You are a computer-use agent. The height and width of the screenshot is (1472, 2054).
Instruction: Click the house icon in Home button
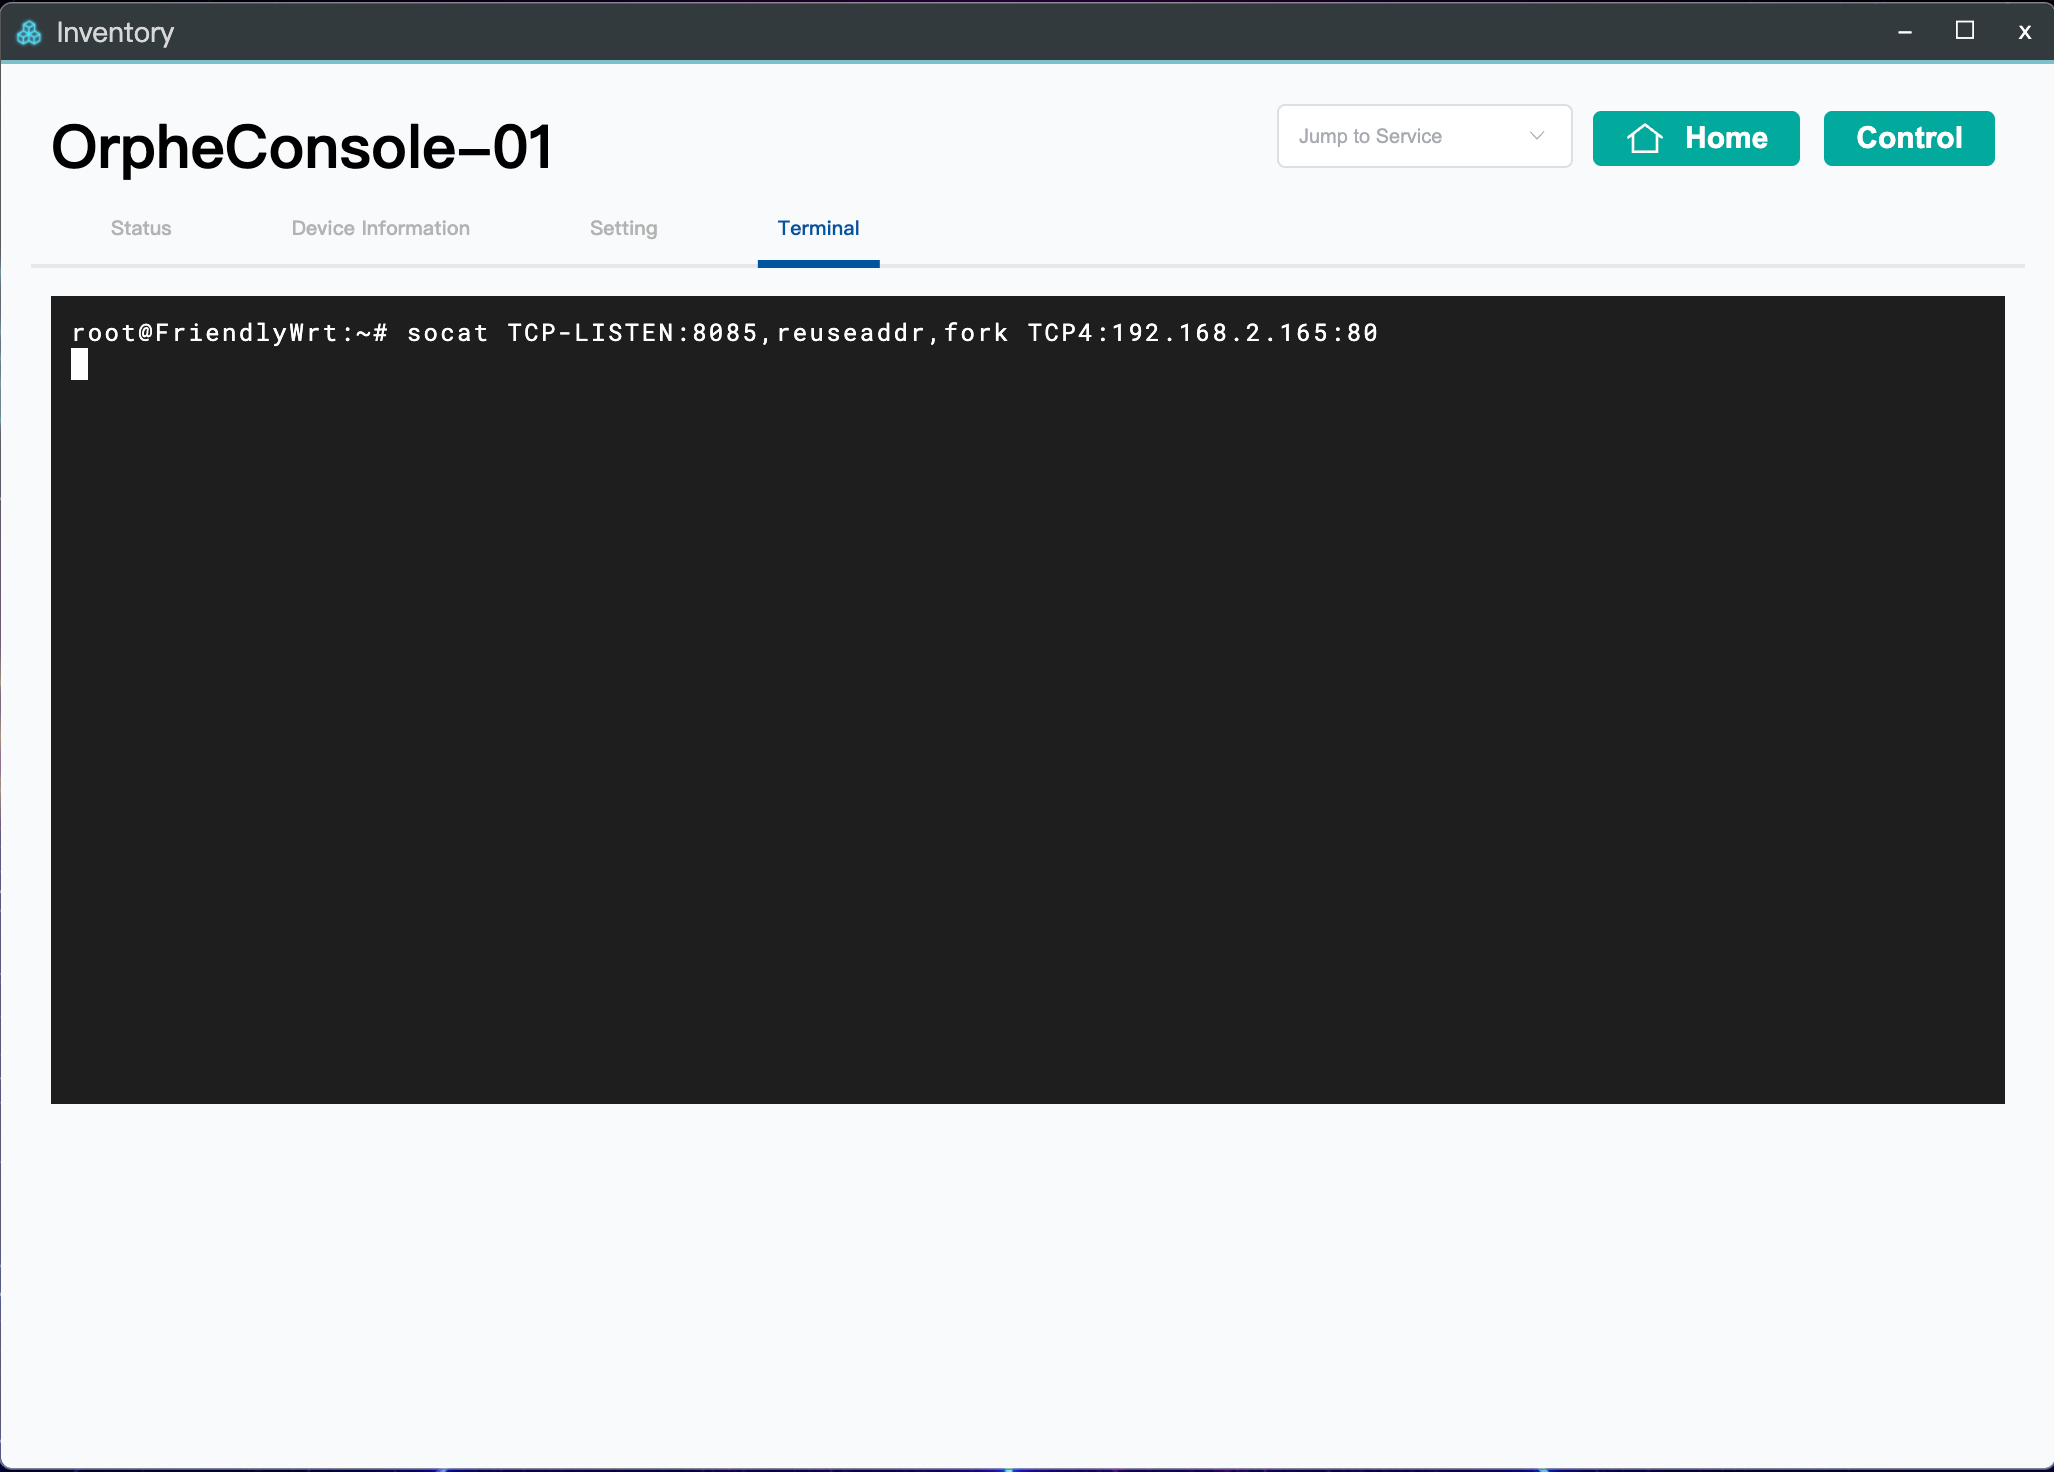point(1644,138)
